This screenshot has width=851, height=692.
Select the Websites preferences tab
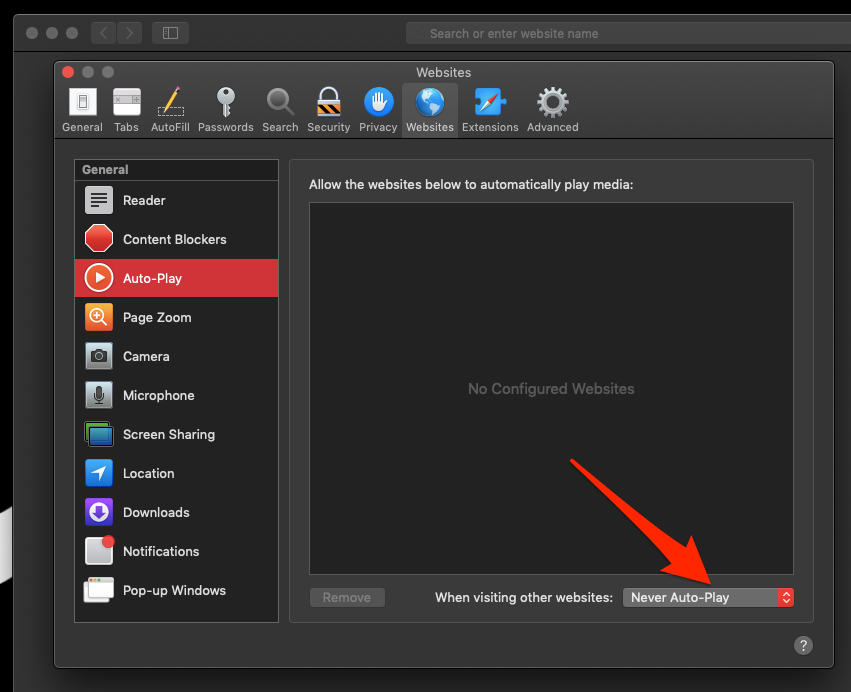[430, 110]
